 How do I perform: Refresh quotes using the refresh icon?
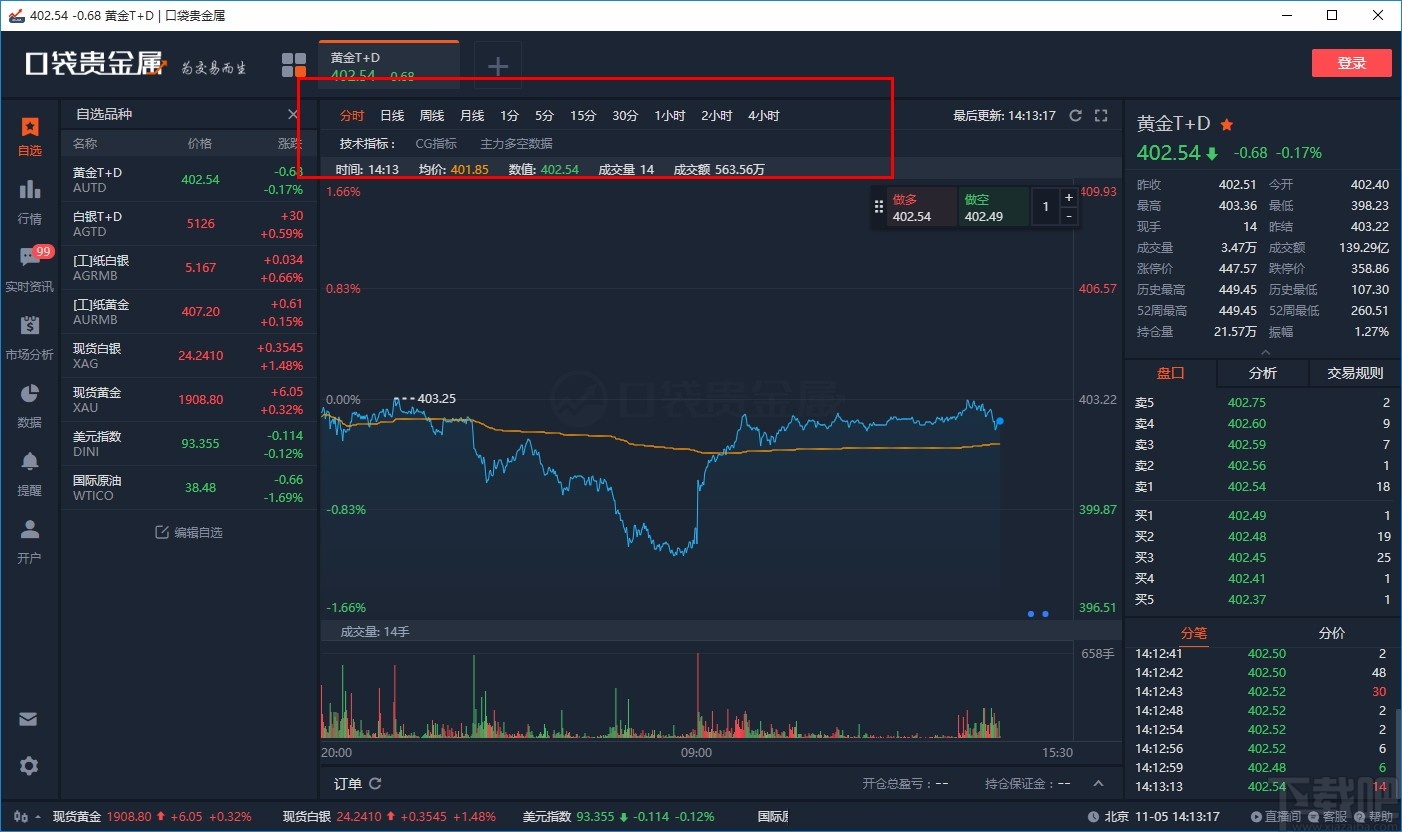pos(1076,115)
